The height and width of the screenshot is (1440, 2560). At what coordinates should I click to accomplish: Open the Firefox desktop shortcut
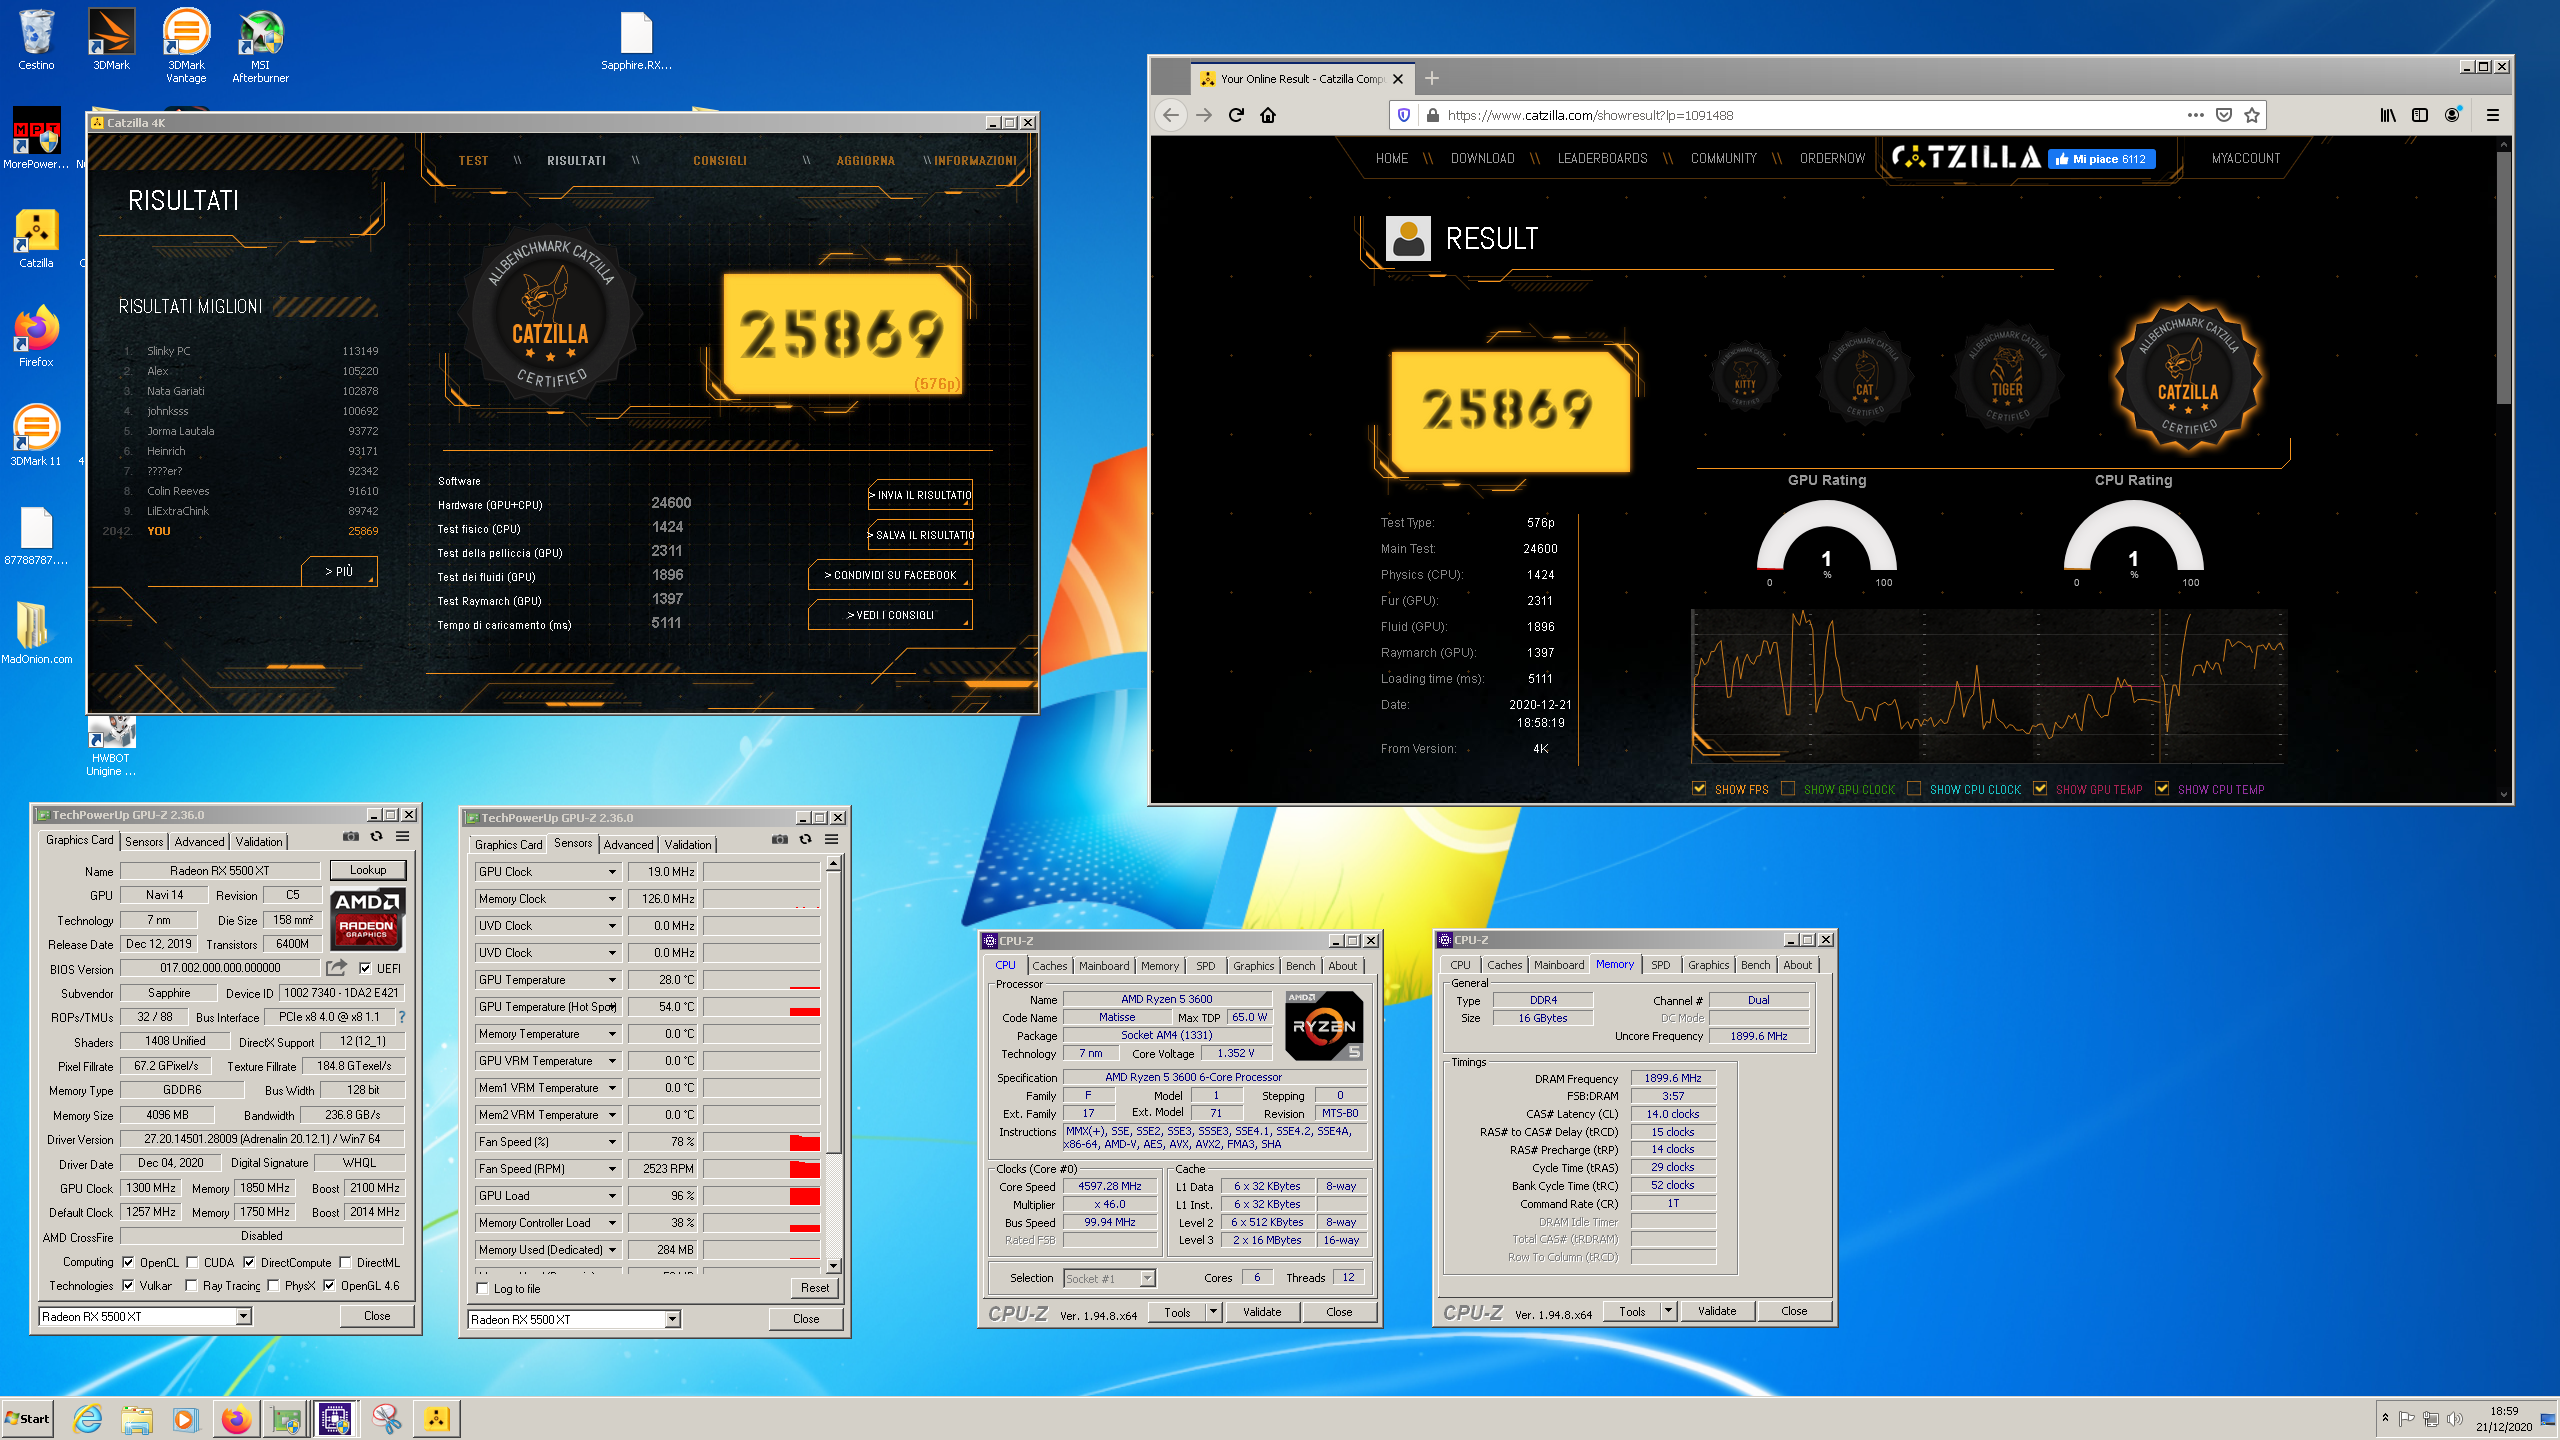[x=36, y=338]
